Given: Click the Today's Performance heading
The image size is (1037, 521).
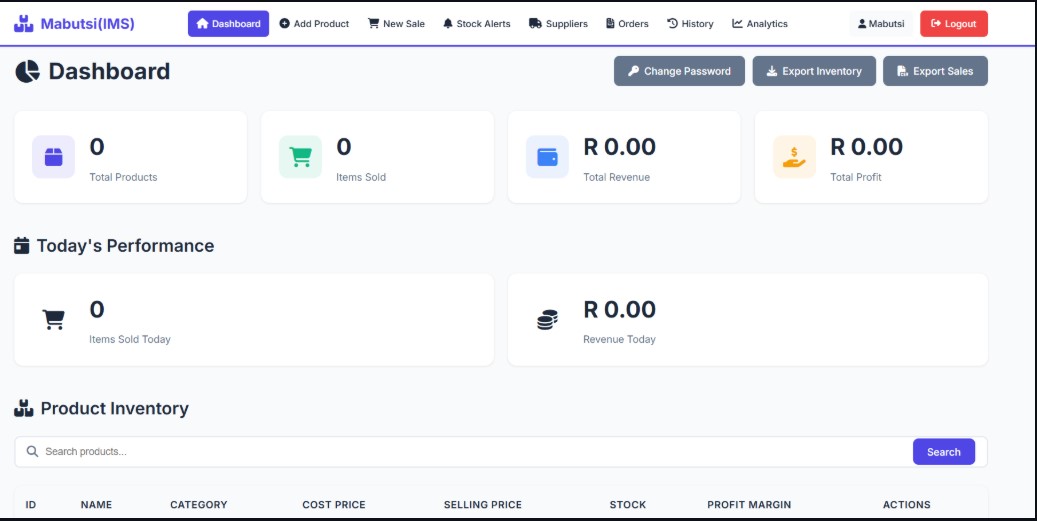Looking at the screenshot, I should pyautogui.click(x=125, y=246).
